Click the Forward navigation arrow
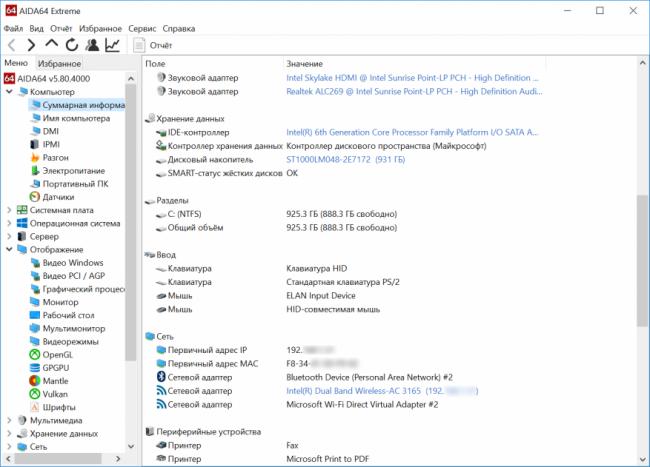The height and width of the screenshot is (467, 650). pos(31,45)
